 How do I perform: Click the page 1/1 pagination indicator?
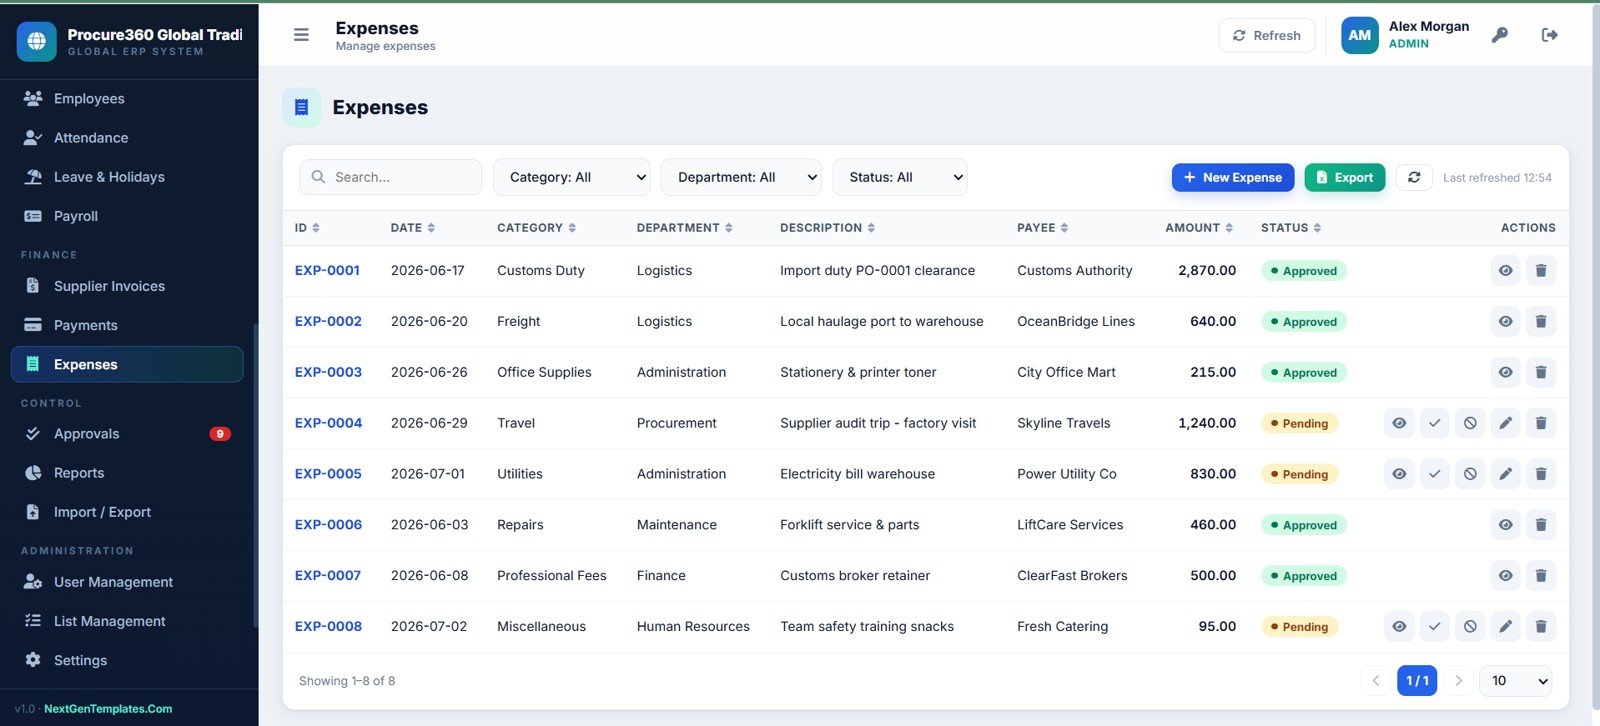point(1417,681)
